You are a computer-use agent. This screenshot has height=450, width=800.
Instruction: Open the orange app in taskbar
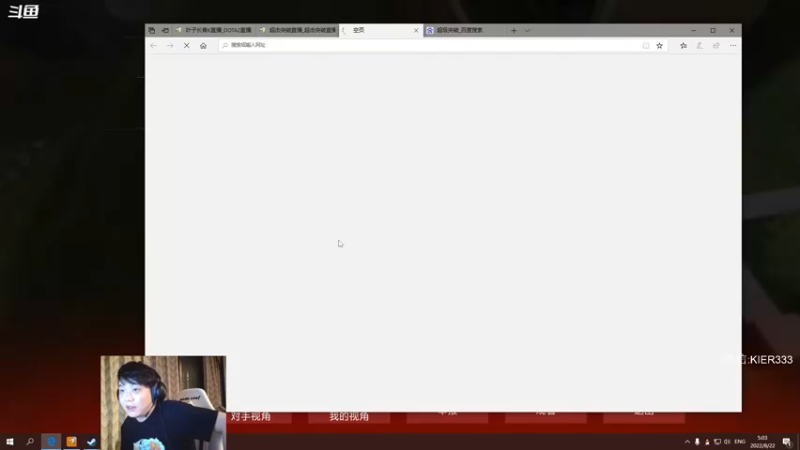coord(71,442)
